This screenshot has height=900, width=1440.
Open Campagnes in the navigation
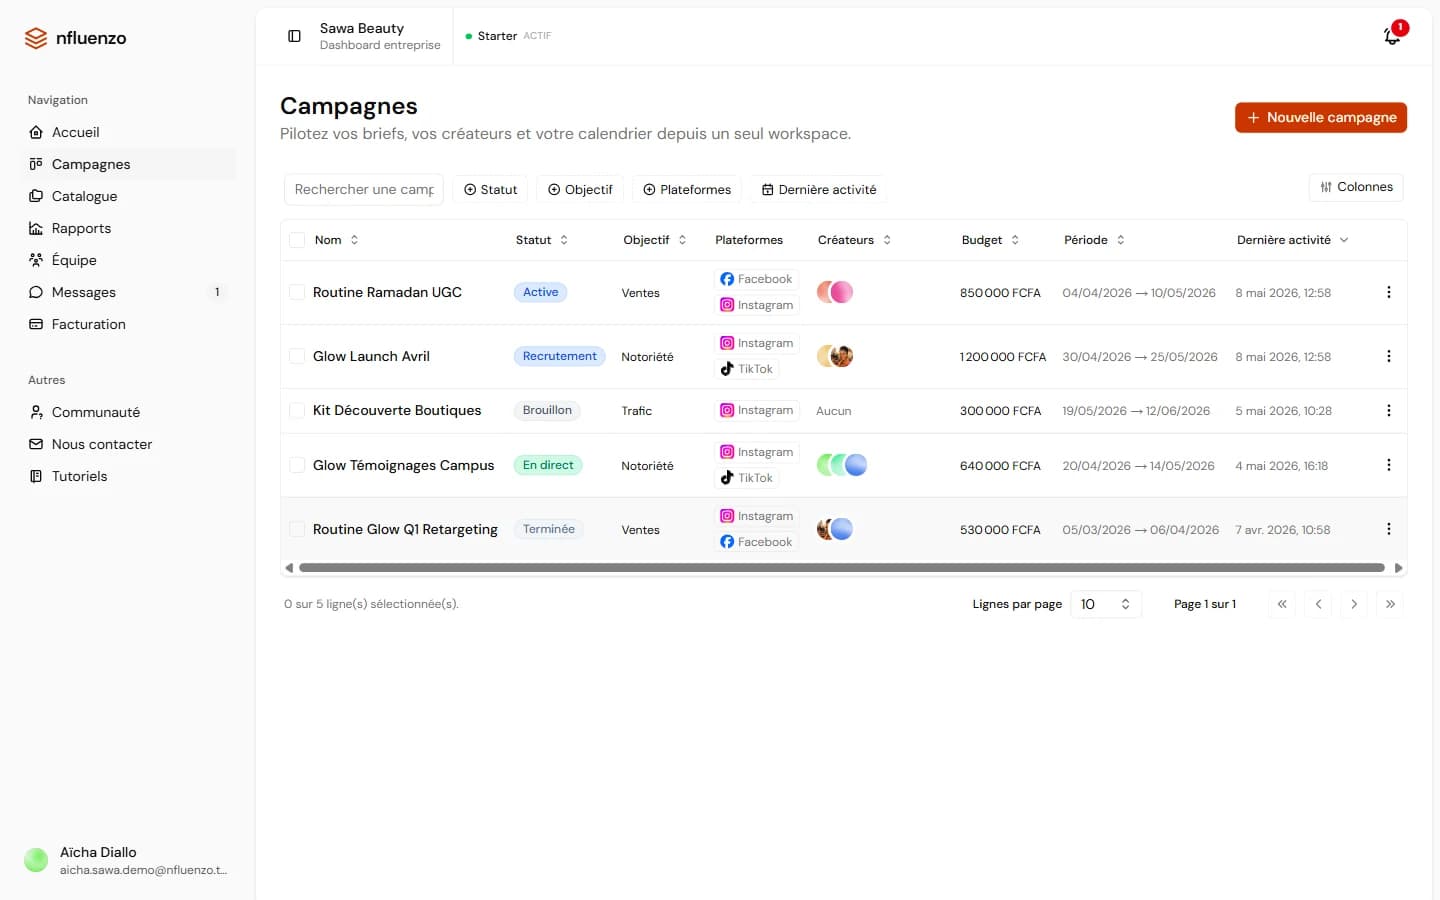[130, 164]
